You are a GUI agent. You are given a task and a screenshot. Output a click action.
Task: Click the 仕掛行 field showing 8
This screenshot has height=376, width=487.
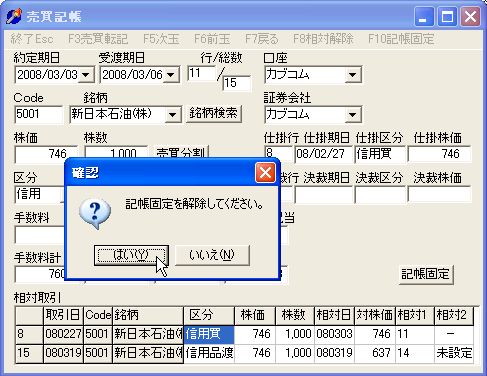[x=278, y=154]
